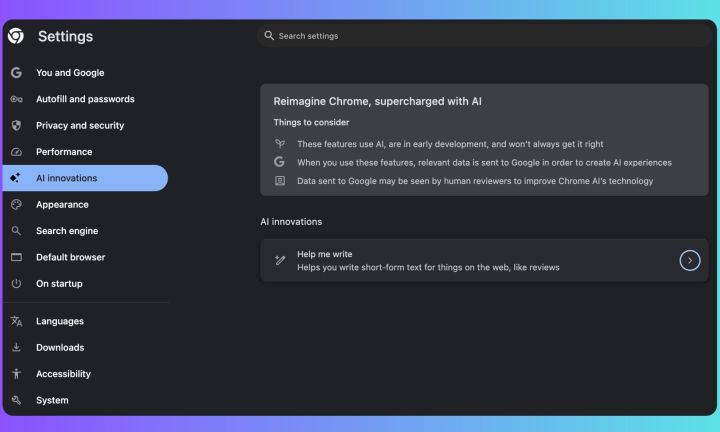The height and width of the screenshot is (432, 720).
Task: Click the On startup power icon
Action: (x=16, y=284)
